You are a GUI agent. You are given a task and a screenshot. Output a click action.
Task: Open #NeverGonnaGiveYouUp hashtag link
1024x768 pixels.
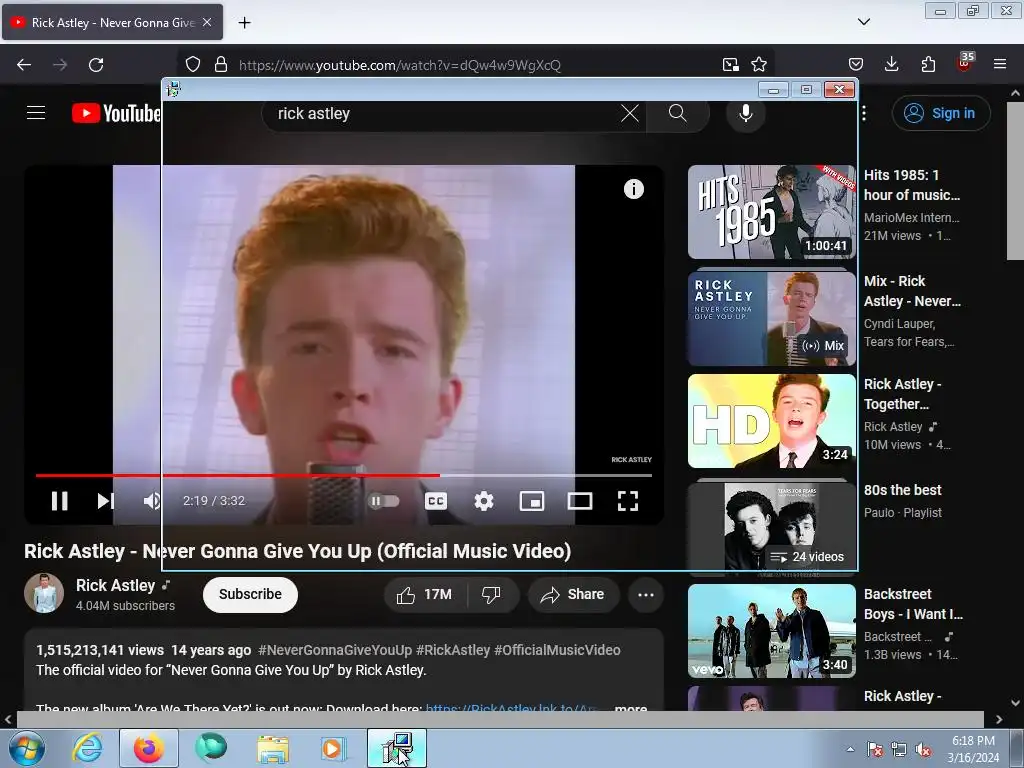point(335,650)
